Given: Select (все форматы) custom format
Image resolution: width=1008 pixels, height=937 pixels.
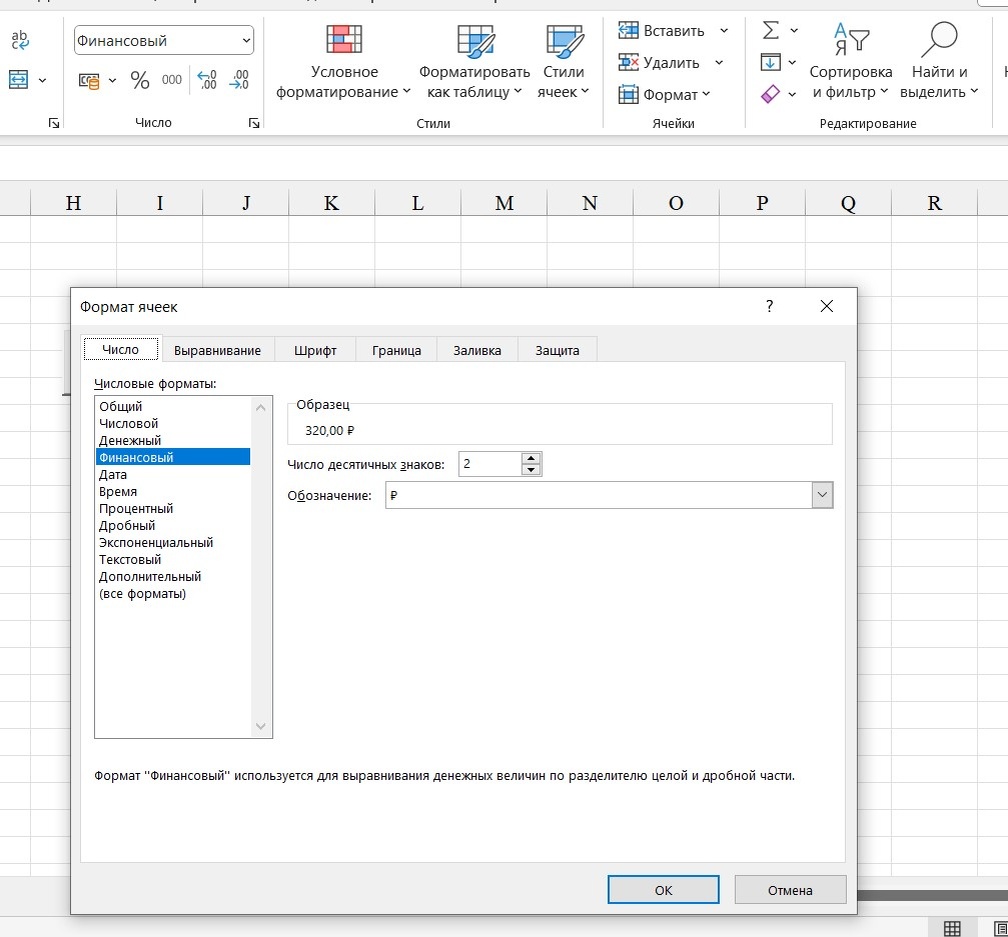Looking at the screenshot, I should [x=173, y=593].
